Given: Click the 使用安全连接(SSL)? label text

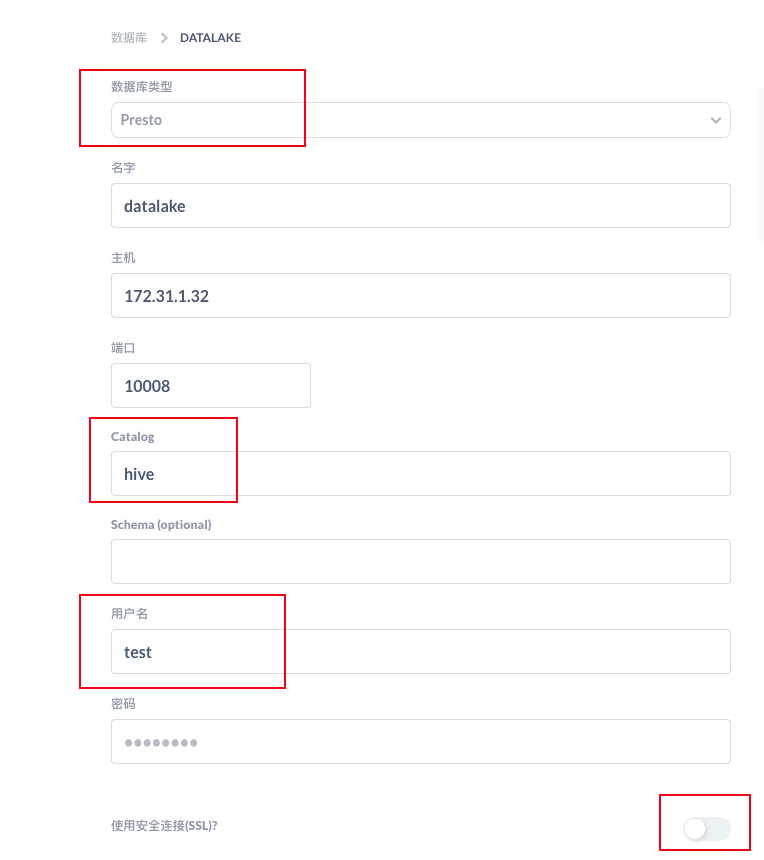Looking at the screenshot, I should coord(164,825).
